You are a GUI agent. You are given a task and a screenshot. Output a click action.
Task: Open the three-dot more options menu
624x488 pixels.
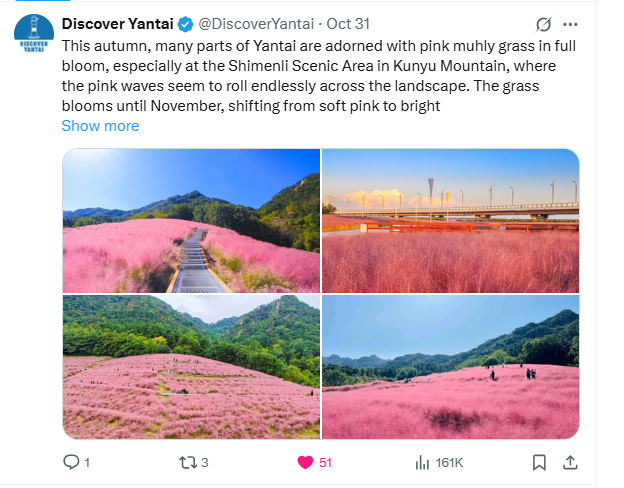(570, 24)
